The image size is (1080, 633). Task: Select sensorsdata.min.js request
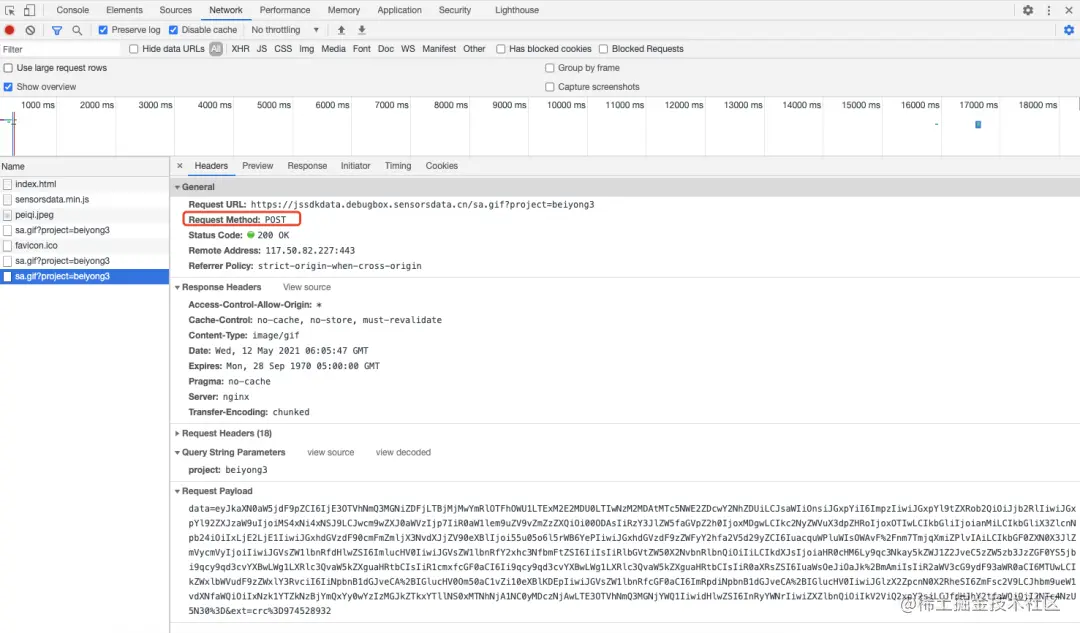click(x=84, y=200)
